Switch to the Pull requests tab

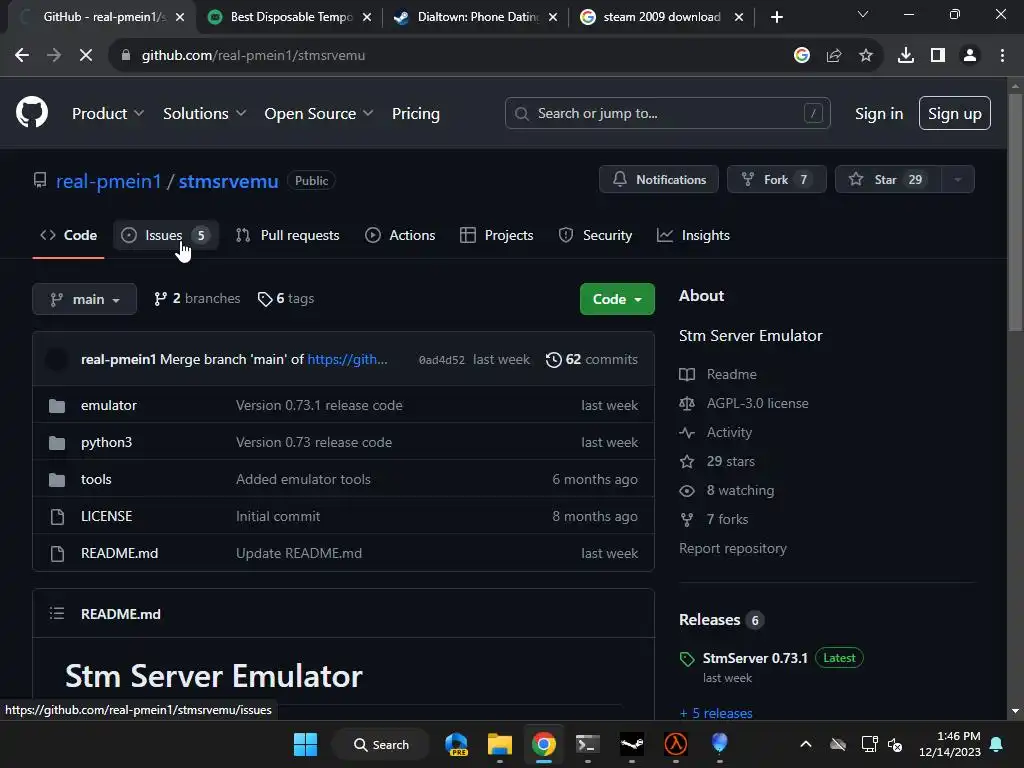287,235
